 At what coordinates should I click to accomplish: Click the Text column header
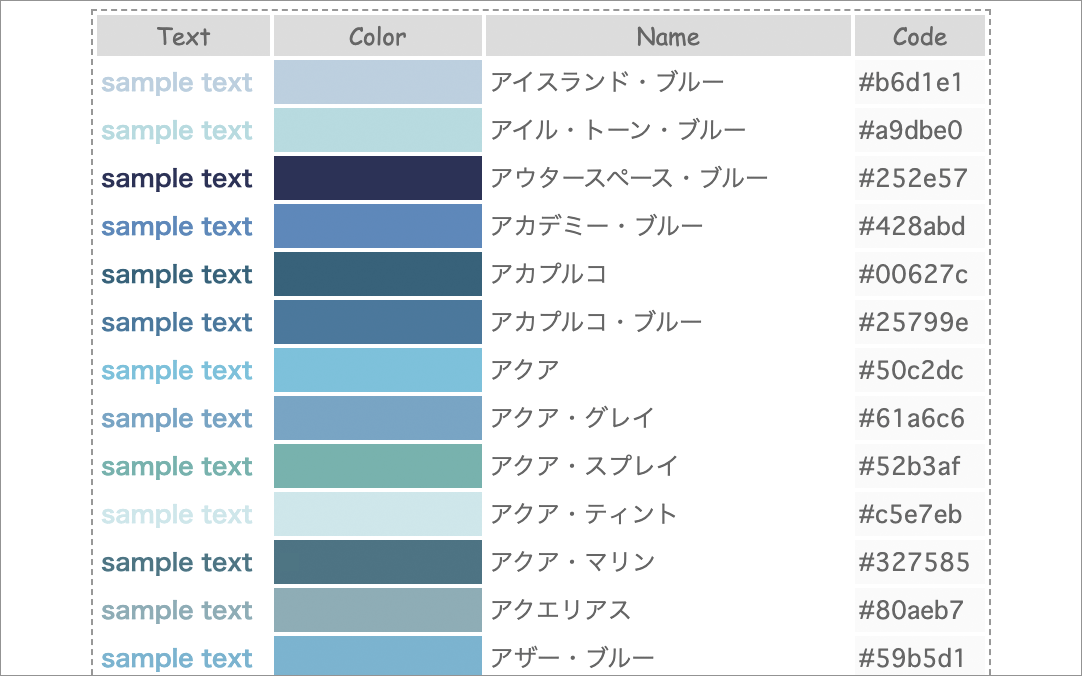(x=184, y=37)
